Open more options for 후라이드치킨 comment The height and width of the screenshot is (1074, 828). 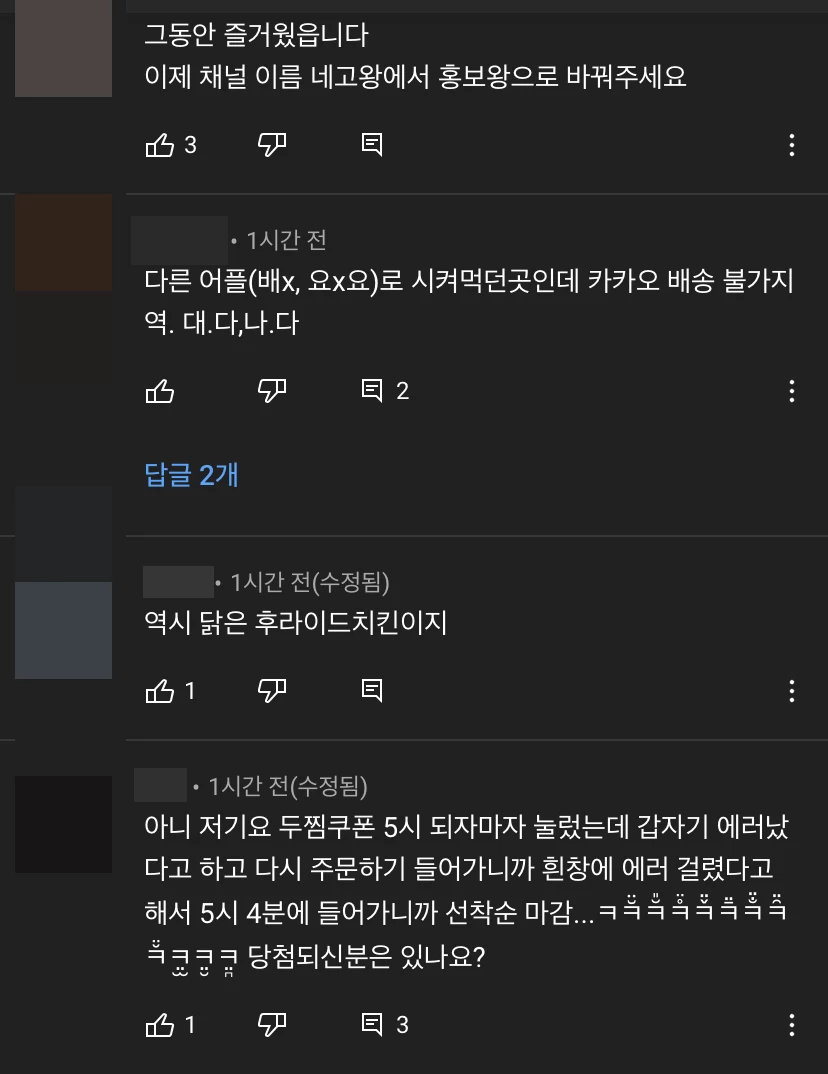tap(792, 691)
